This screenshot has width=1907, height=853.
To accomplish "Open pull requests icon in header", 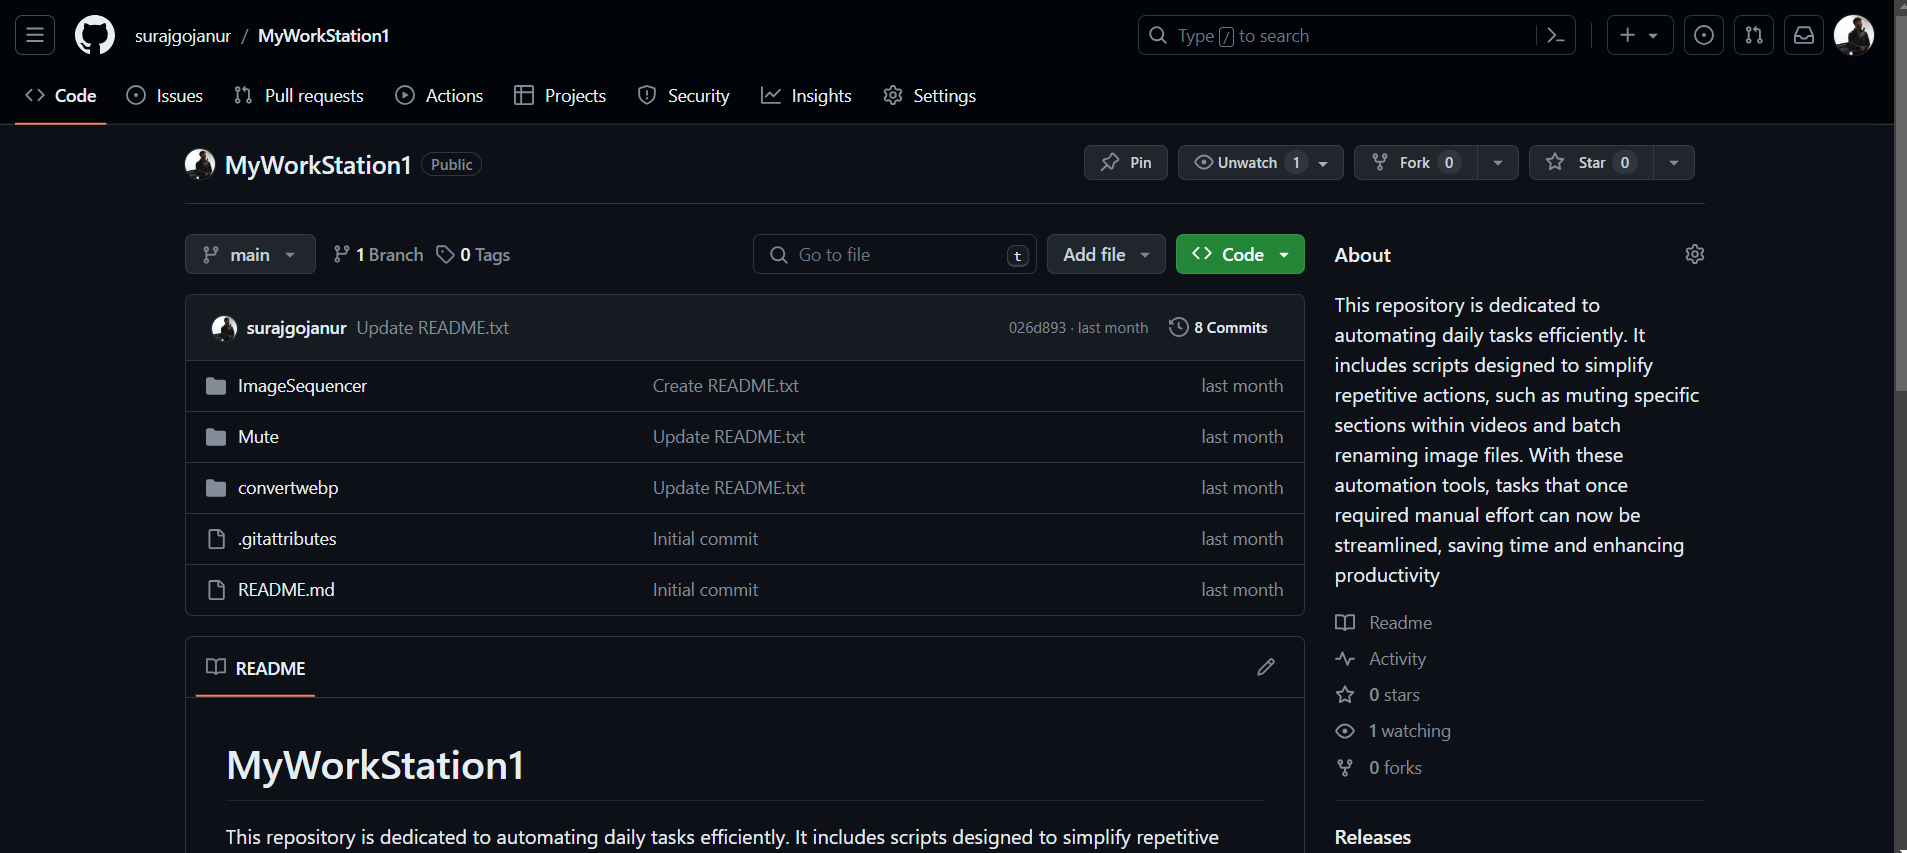I will (x=1753, y=36).
